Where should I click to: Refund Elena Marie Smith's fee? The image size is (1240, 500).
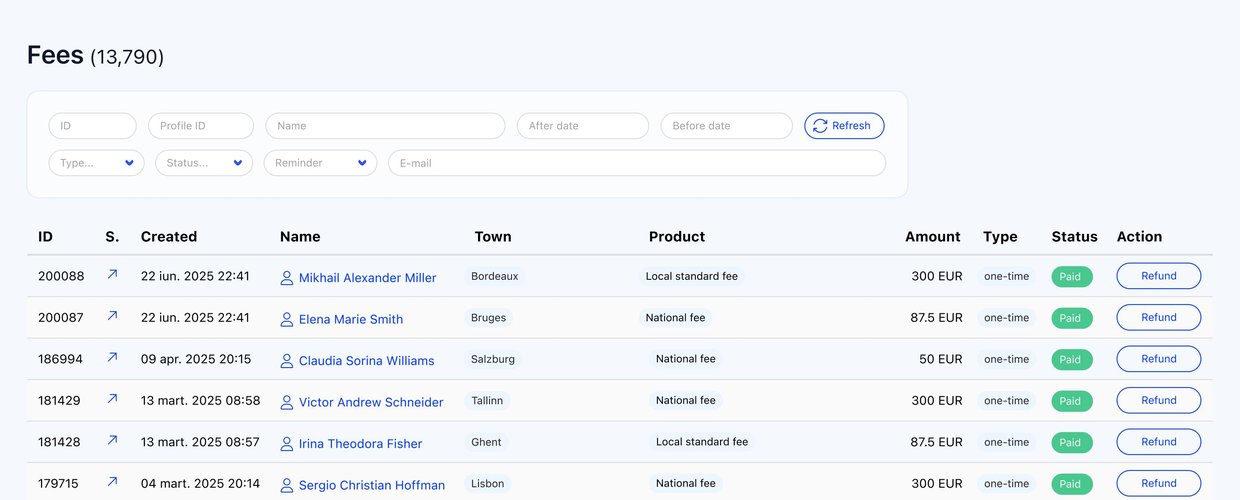(1158, 318)
